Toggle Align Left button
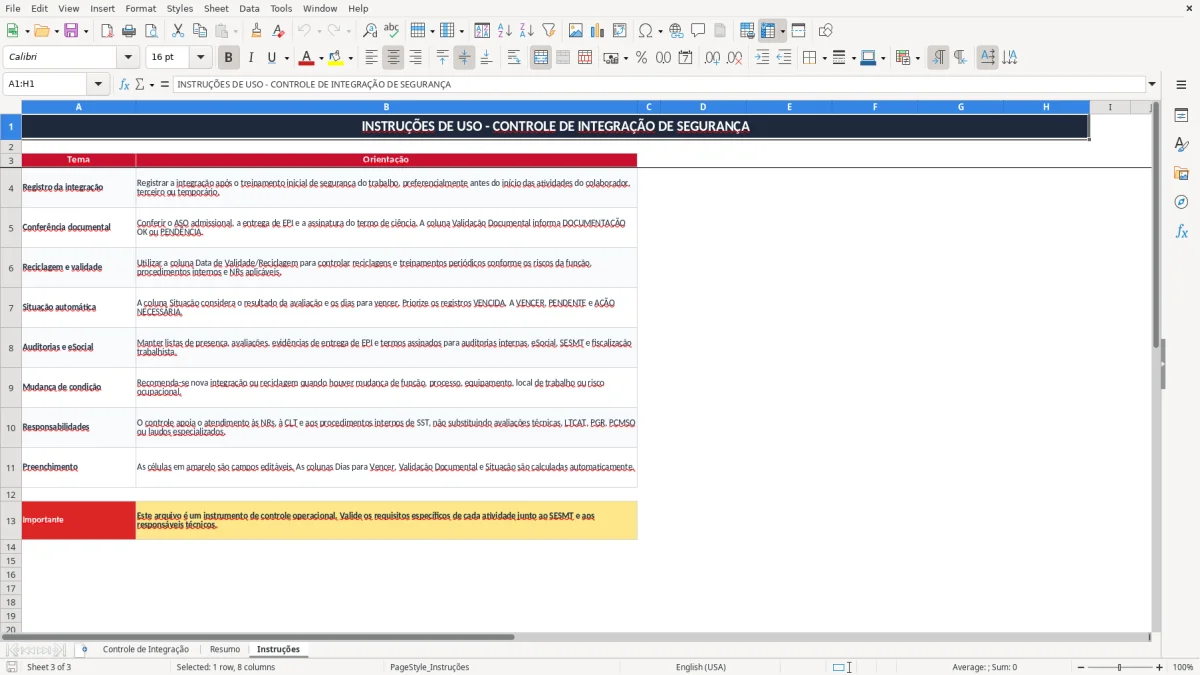The width and height of the screenshot is (1200, 675). pyautogui.click(x=371, y=58)
